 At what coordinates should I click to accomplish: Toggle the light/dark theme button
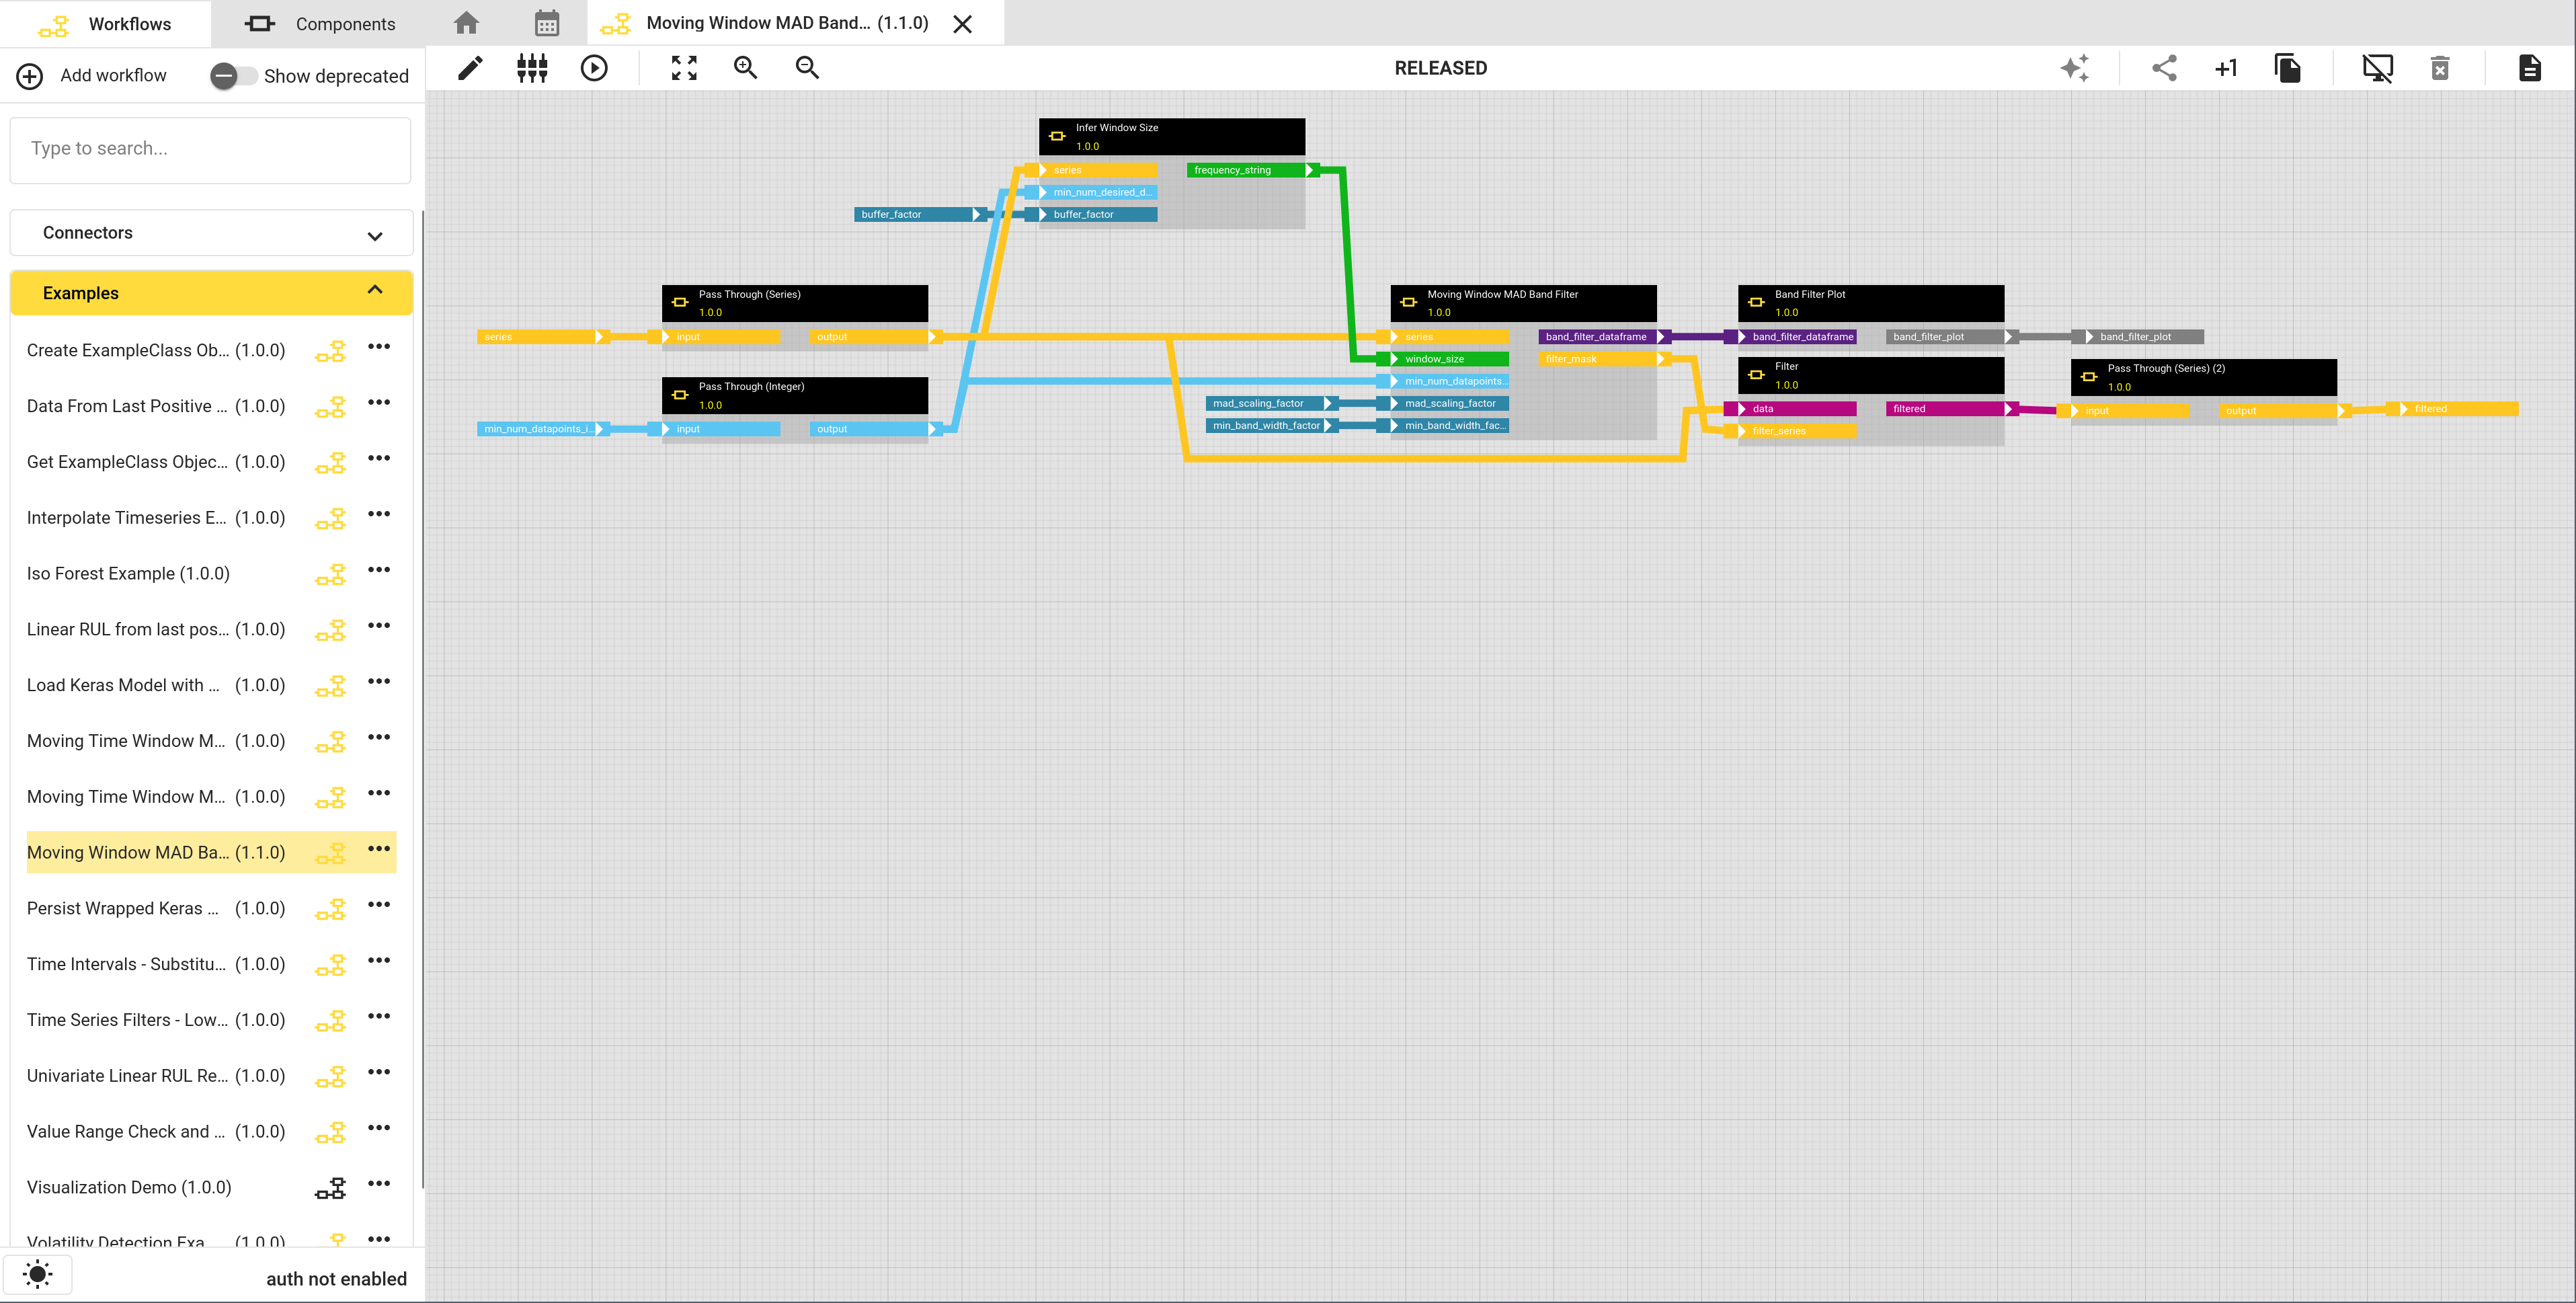coord(38,1274)
